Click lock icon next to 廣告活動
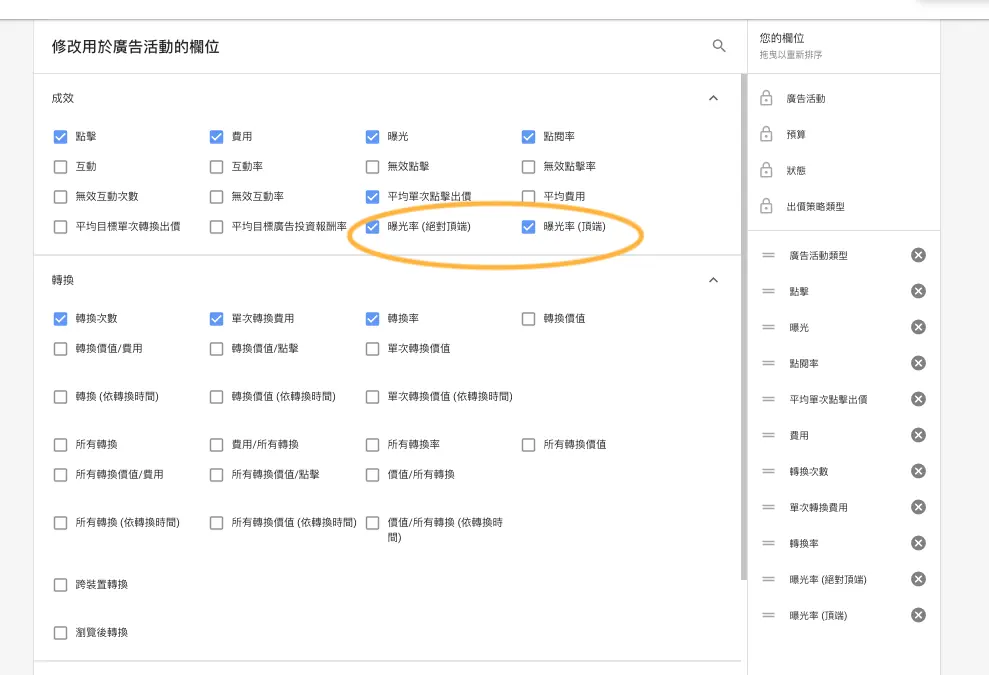989x675 pixels. 766,98
